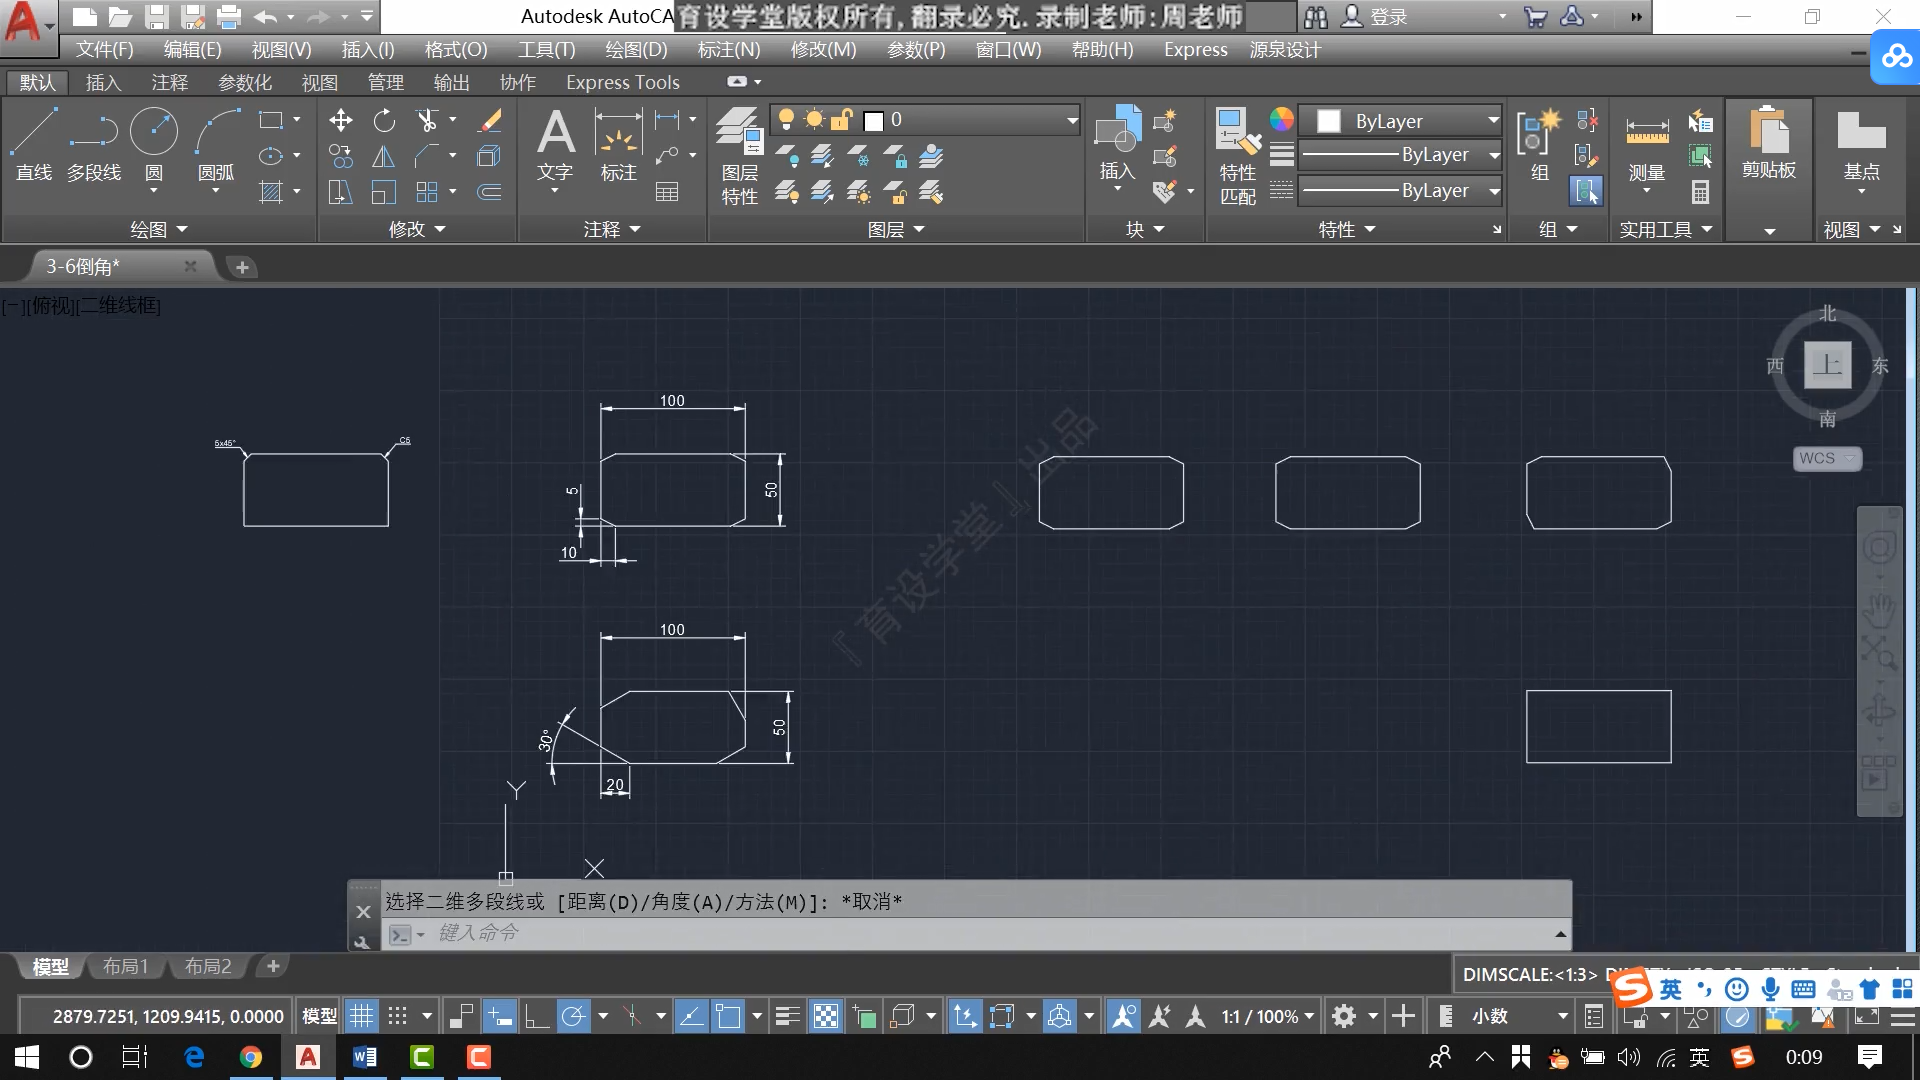The image size is (1920, 1080).
Task: Open the 文件(F) menu
Action: [x=105, y=50]
